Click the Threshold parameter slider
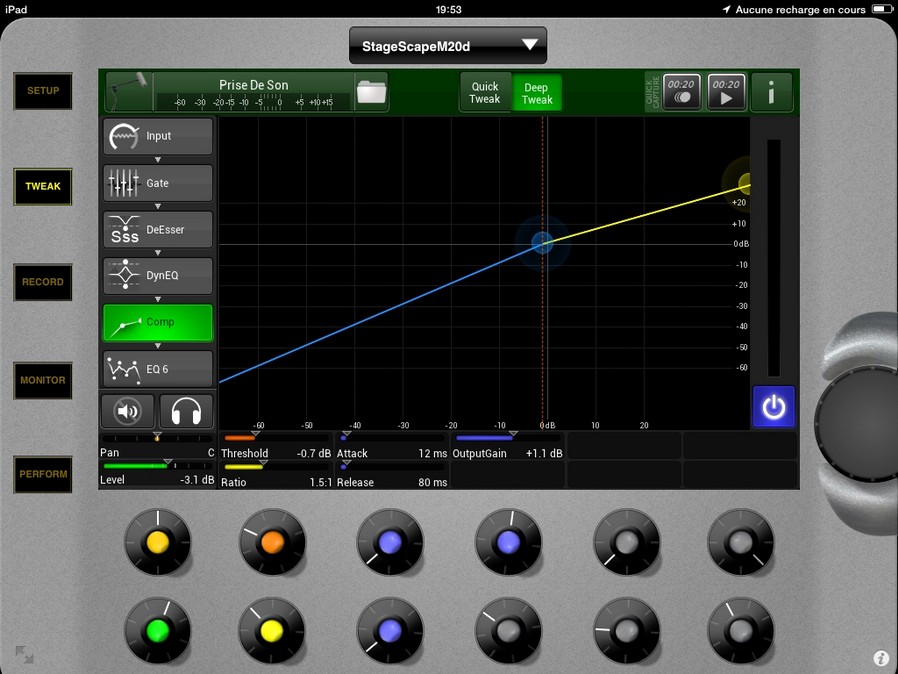 point(275,438)
